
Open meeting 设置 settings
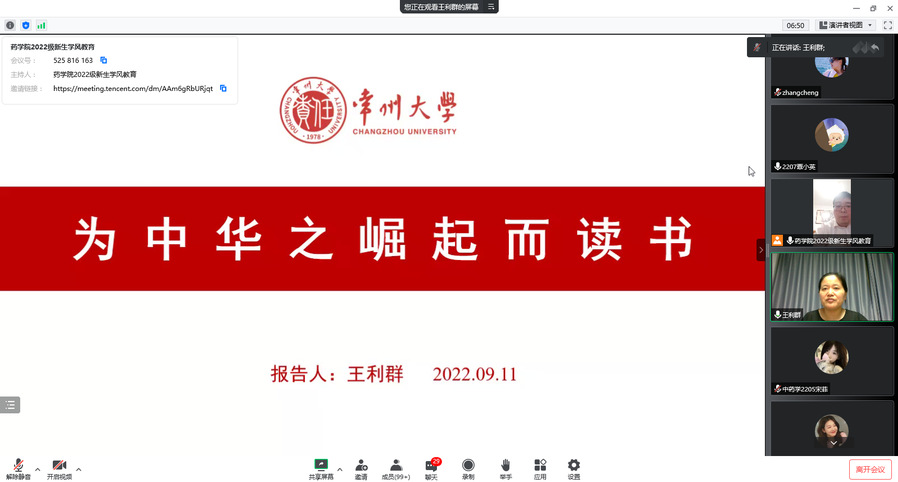click(x=574, y=467)
